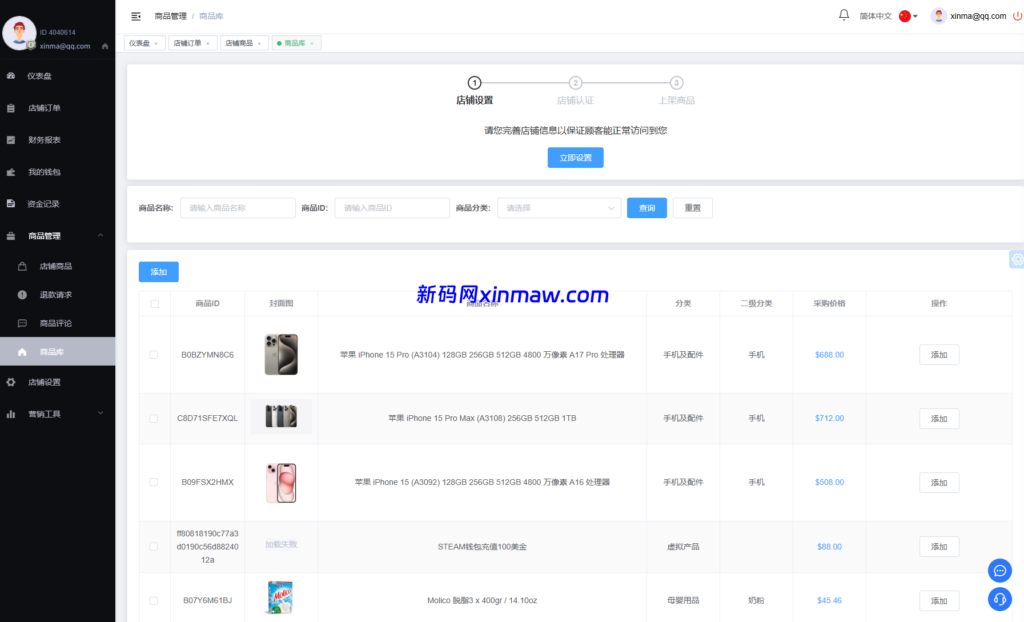
Task: Click the China flag language icon
Action: click(904, 16)
